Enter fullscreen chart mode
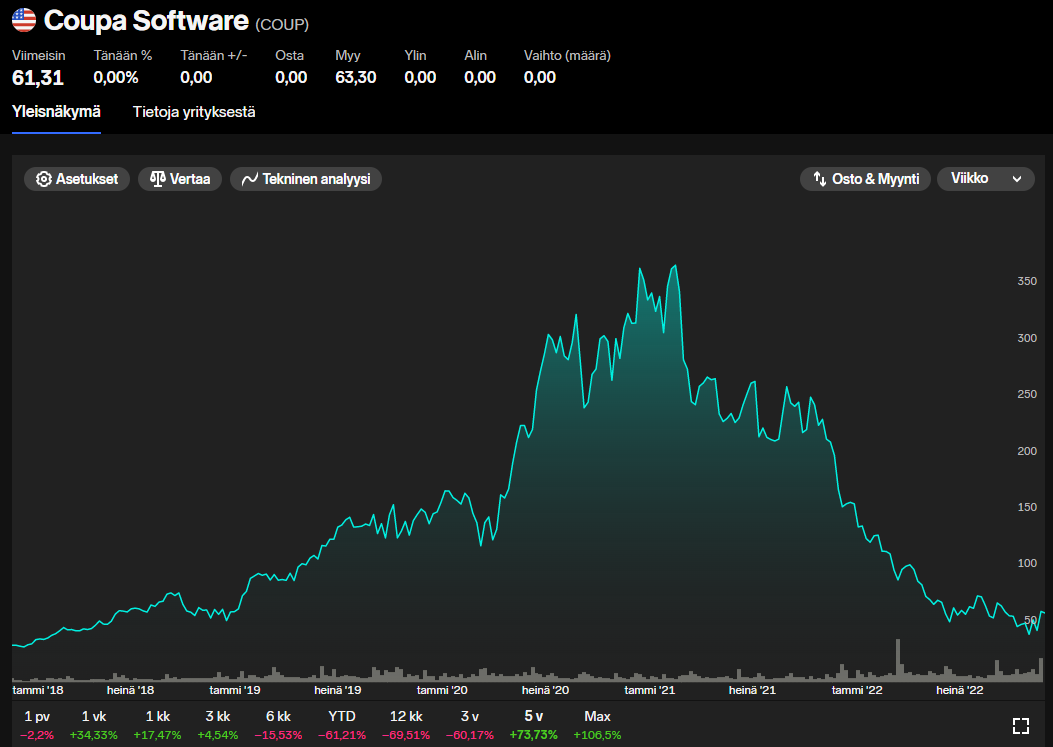 (1021, 726)
